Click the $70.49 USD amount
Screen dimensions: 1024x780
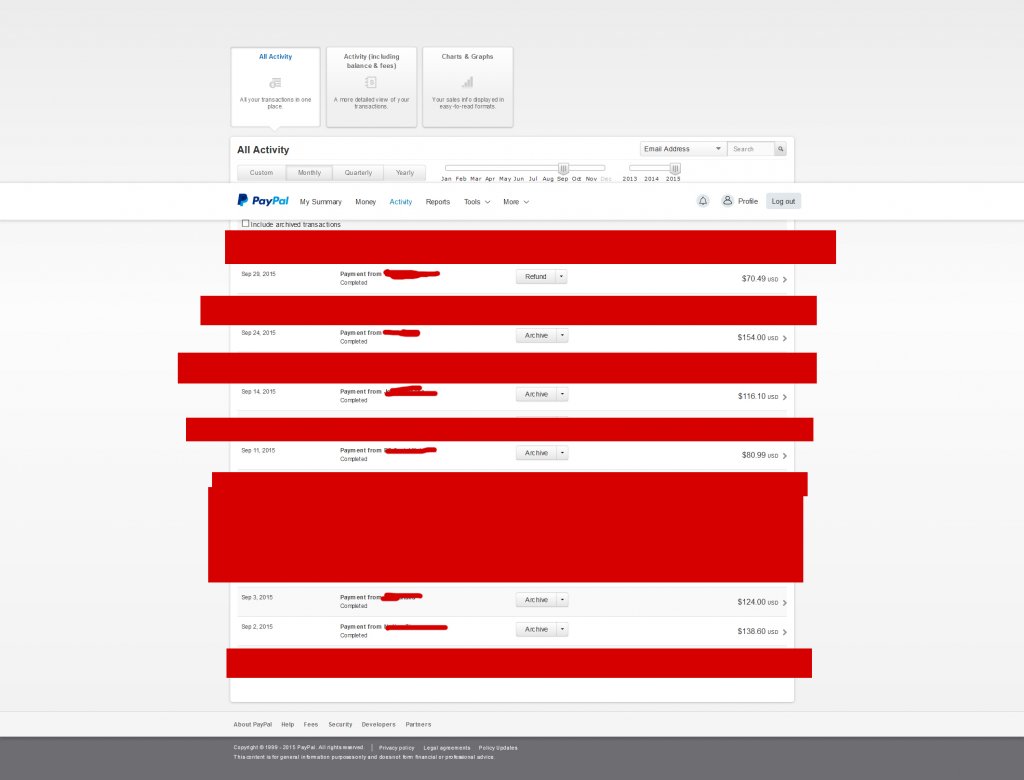coord(760,279)
